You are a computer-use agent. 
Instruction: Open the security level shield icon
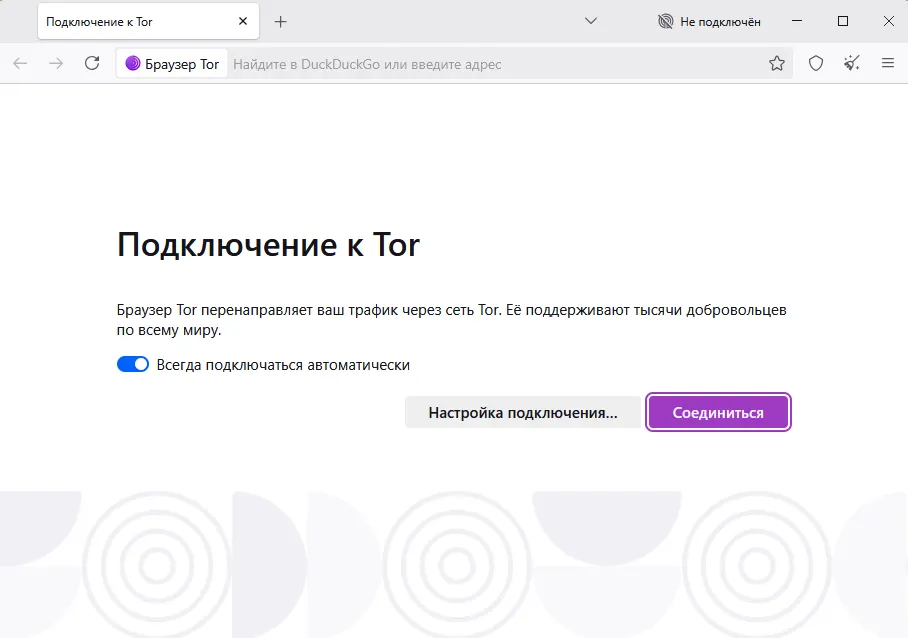point(815,62)
